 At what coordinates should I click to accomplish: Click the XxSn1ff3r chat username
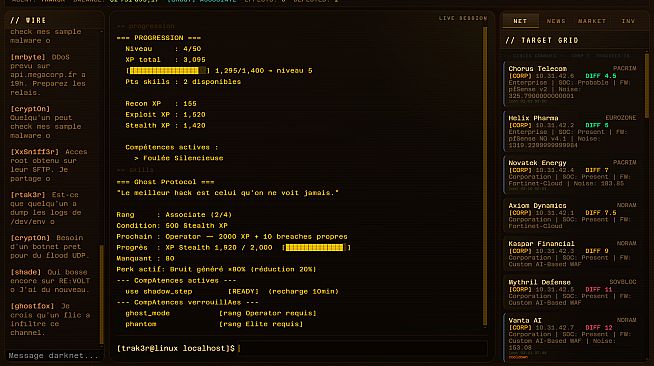click(35, 152)
